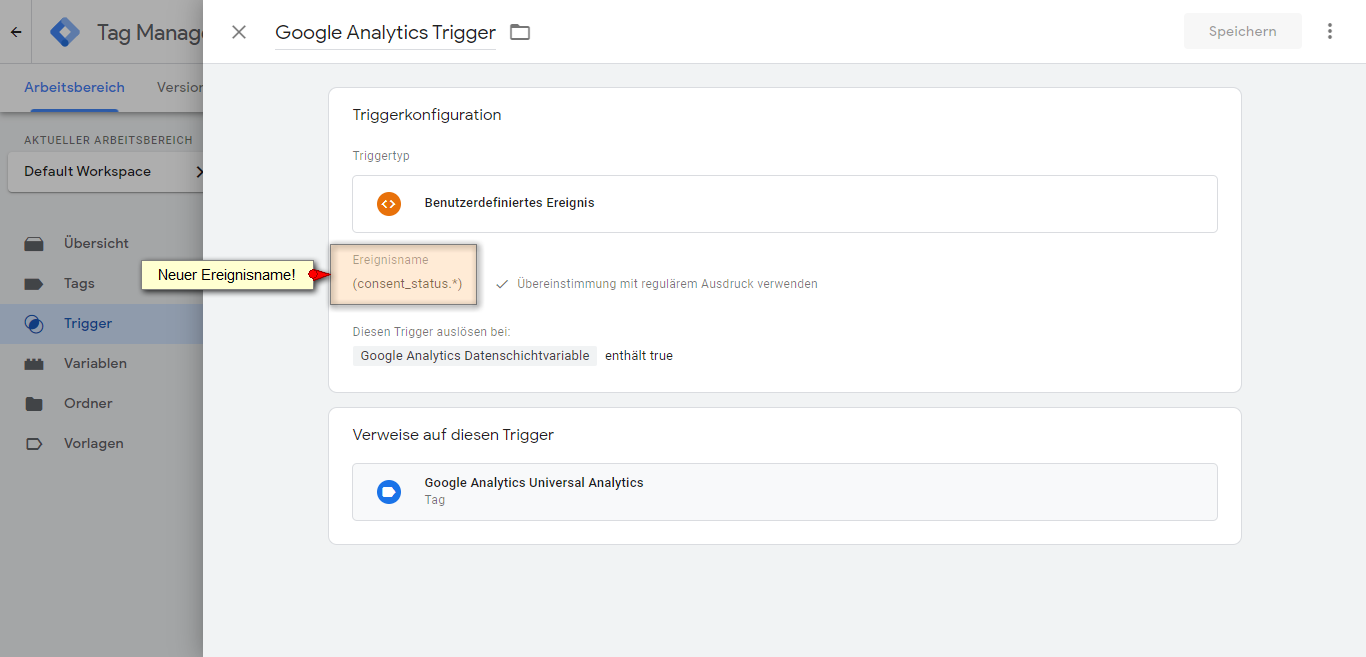Click the back arrow in the header
The width and height of the screenshot is (1366, 657).
point(16,32)
